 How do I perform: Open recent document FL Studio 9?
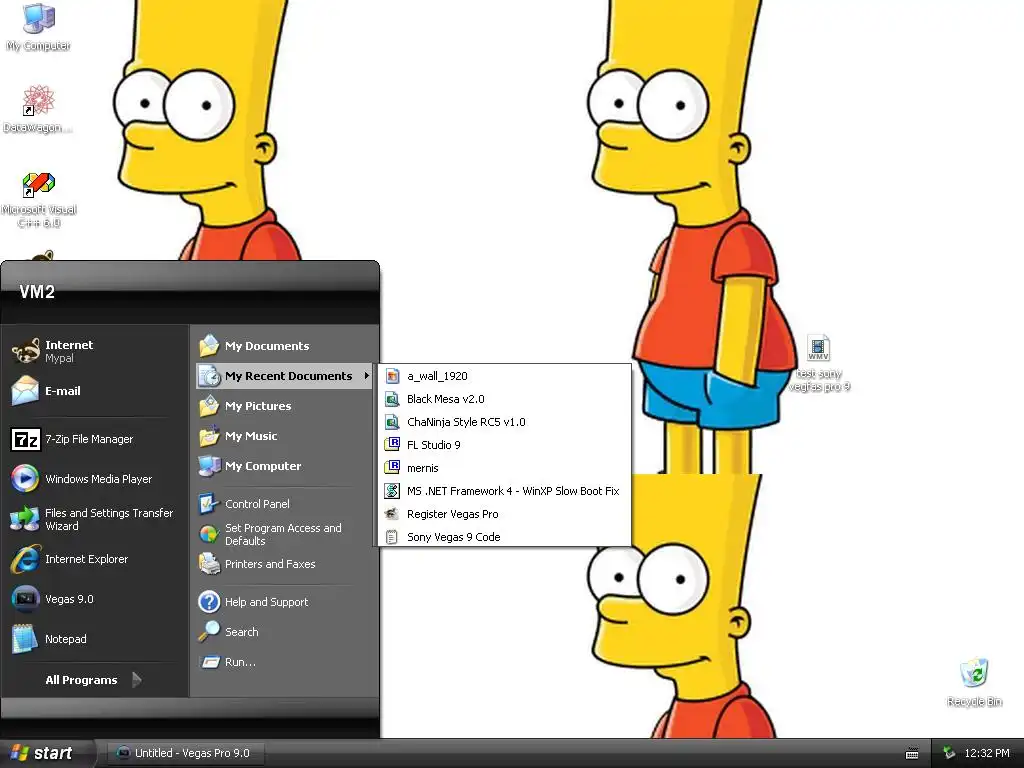(505, 445)
